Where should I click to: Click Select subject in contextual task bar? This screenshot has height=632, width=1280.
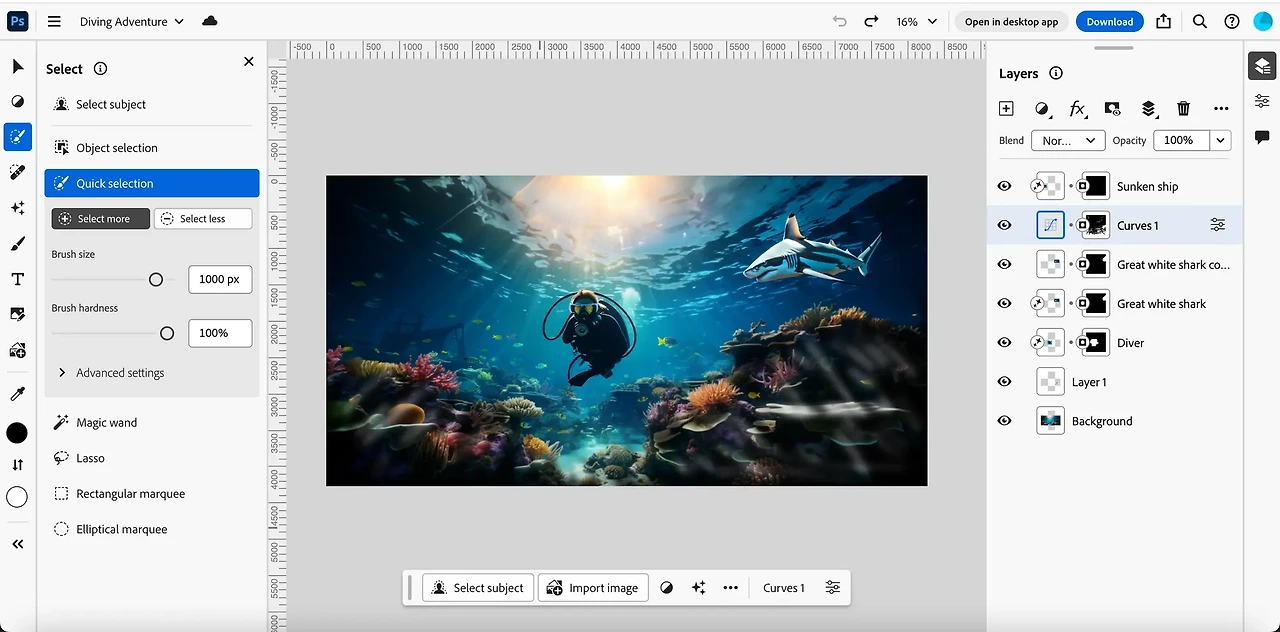[x=478, y=588]
